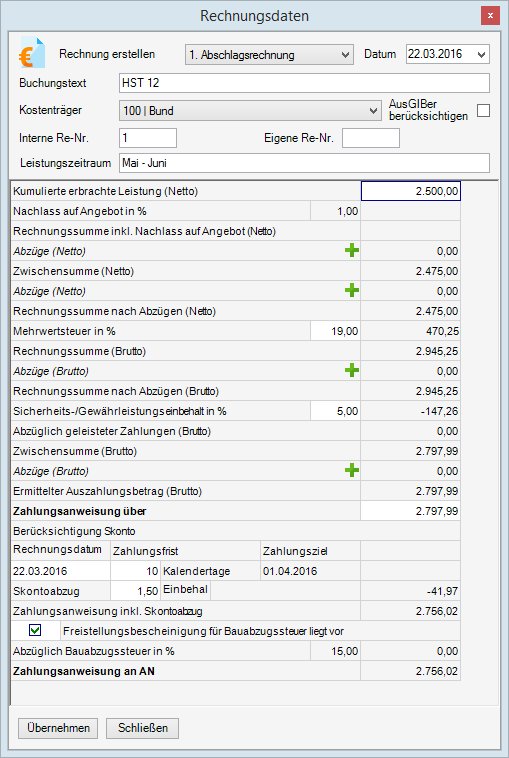Click the Schließen button
The image size is (509, 758).
[x=143, y=728]
